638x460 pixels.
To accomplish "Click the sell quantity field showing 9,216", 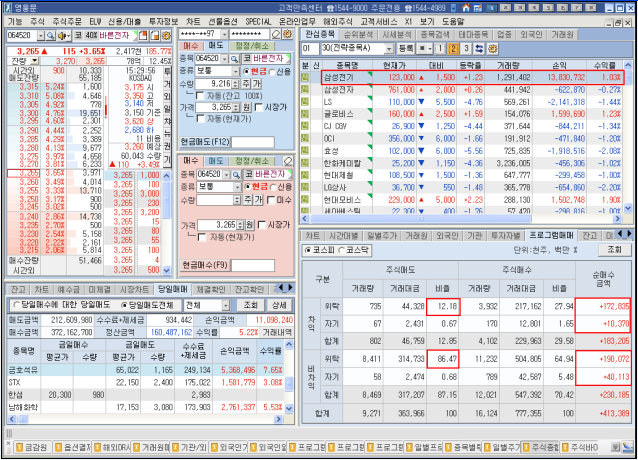I will [214, 84].
